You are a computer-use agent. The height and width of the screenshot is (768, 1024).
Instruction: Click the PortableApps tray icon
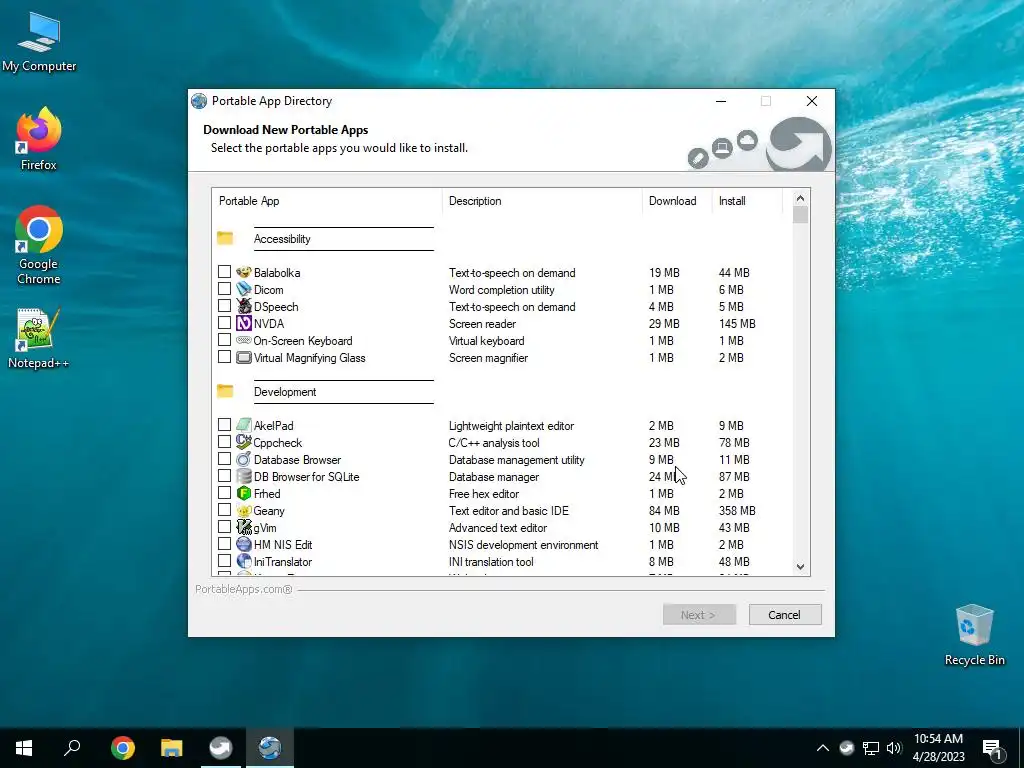[847, 748]
